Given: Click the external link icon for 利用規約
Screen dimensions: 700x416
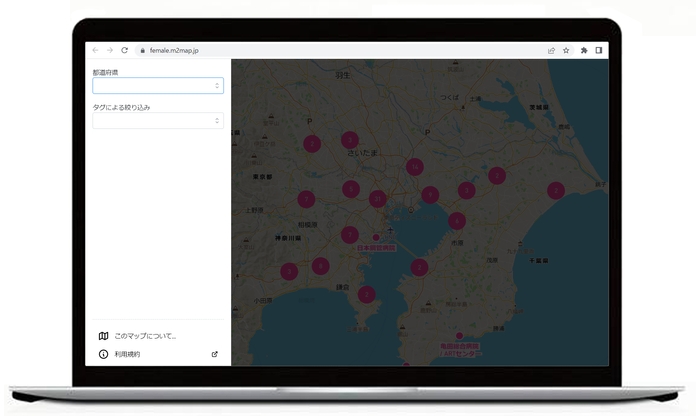Looking at the screenshot, I should click(x=215, y=354).
